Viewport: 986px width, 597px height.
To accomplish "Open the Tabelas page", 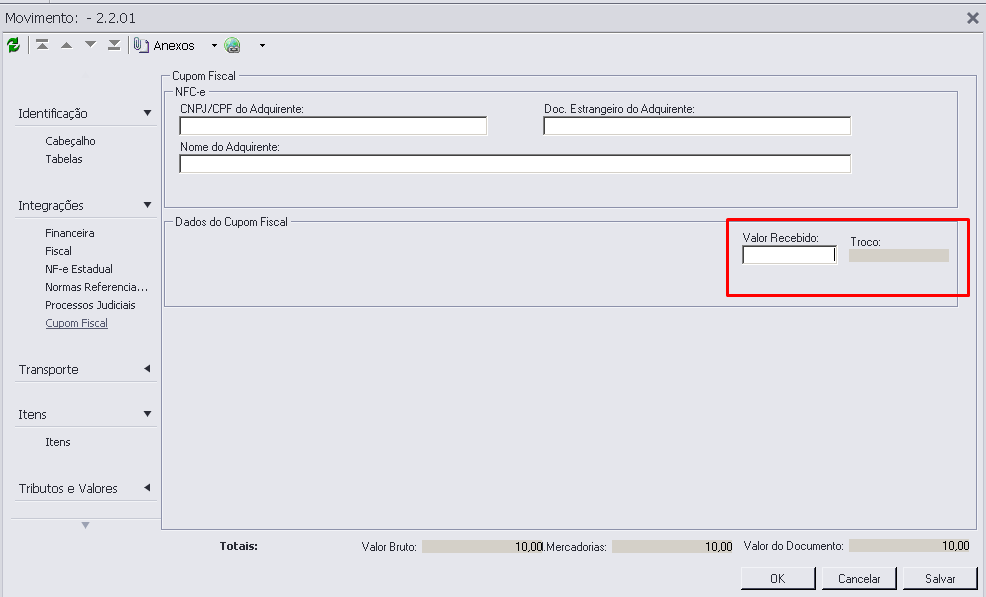I will (64, 159).
